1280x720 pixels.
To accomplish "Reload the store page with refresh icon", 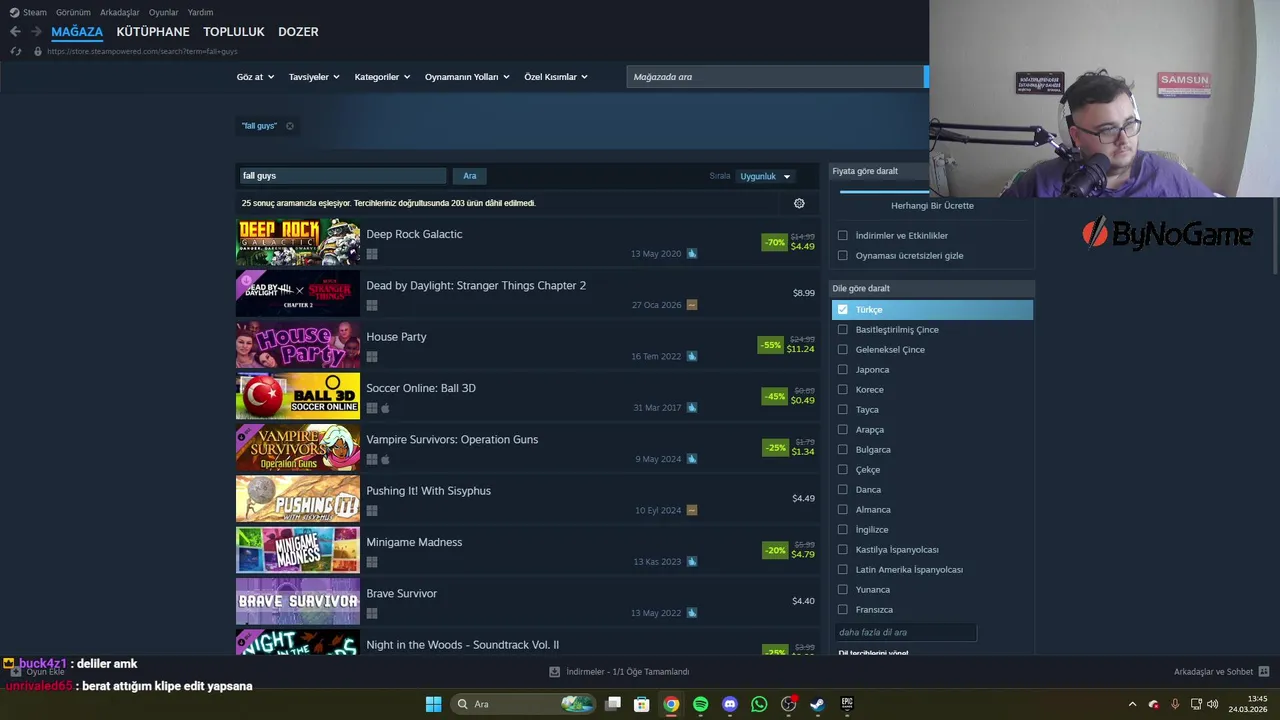I will pyautogui.click(x=15, y=51).
